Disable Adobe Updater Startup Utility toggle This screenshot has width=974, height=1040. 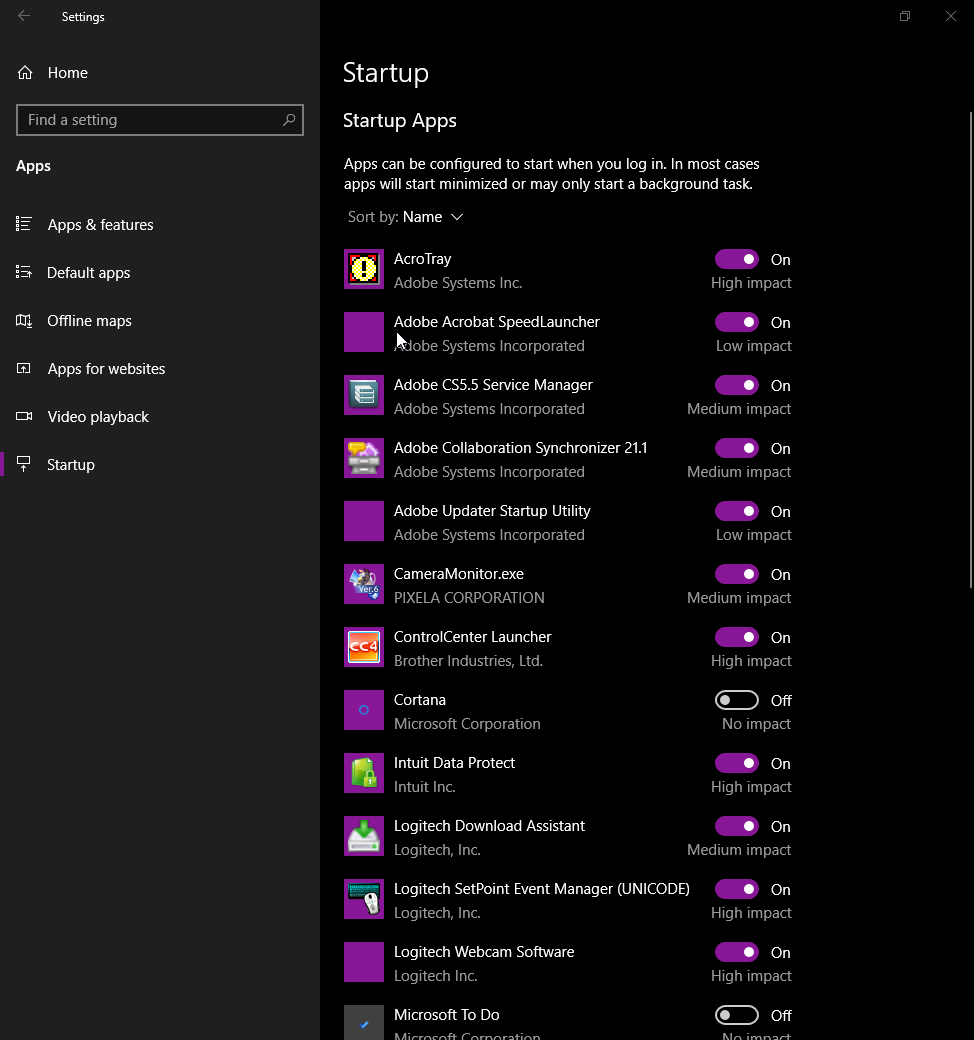coord(736,511)
